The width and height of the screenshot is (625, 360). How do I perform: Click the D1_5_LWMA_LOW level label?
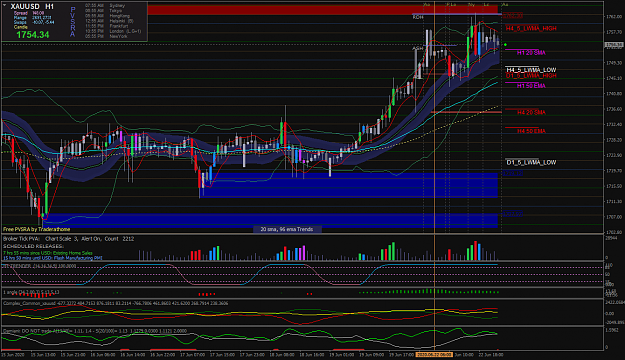531,162
